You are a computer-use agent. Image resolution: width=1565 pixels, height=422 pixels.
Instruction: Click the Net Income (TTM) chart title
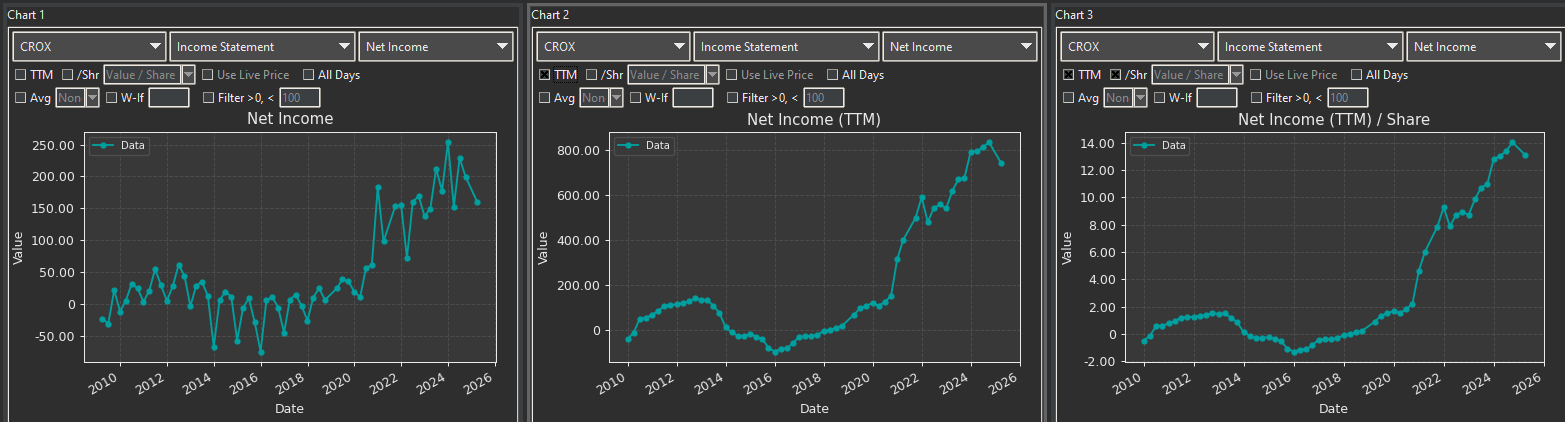tap(815, 119)
